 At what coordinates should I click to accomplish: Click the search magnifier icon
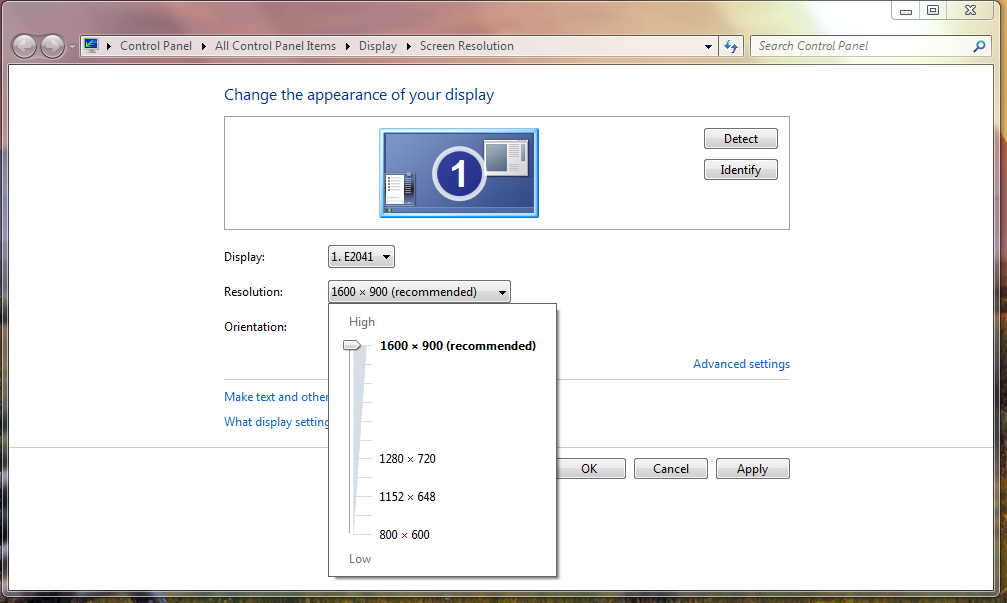979,46
